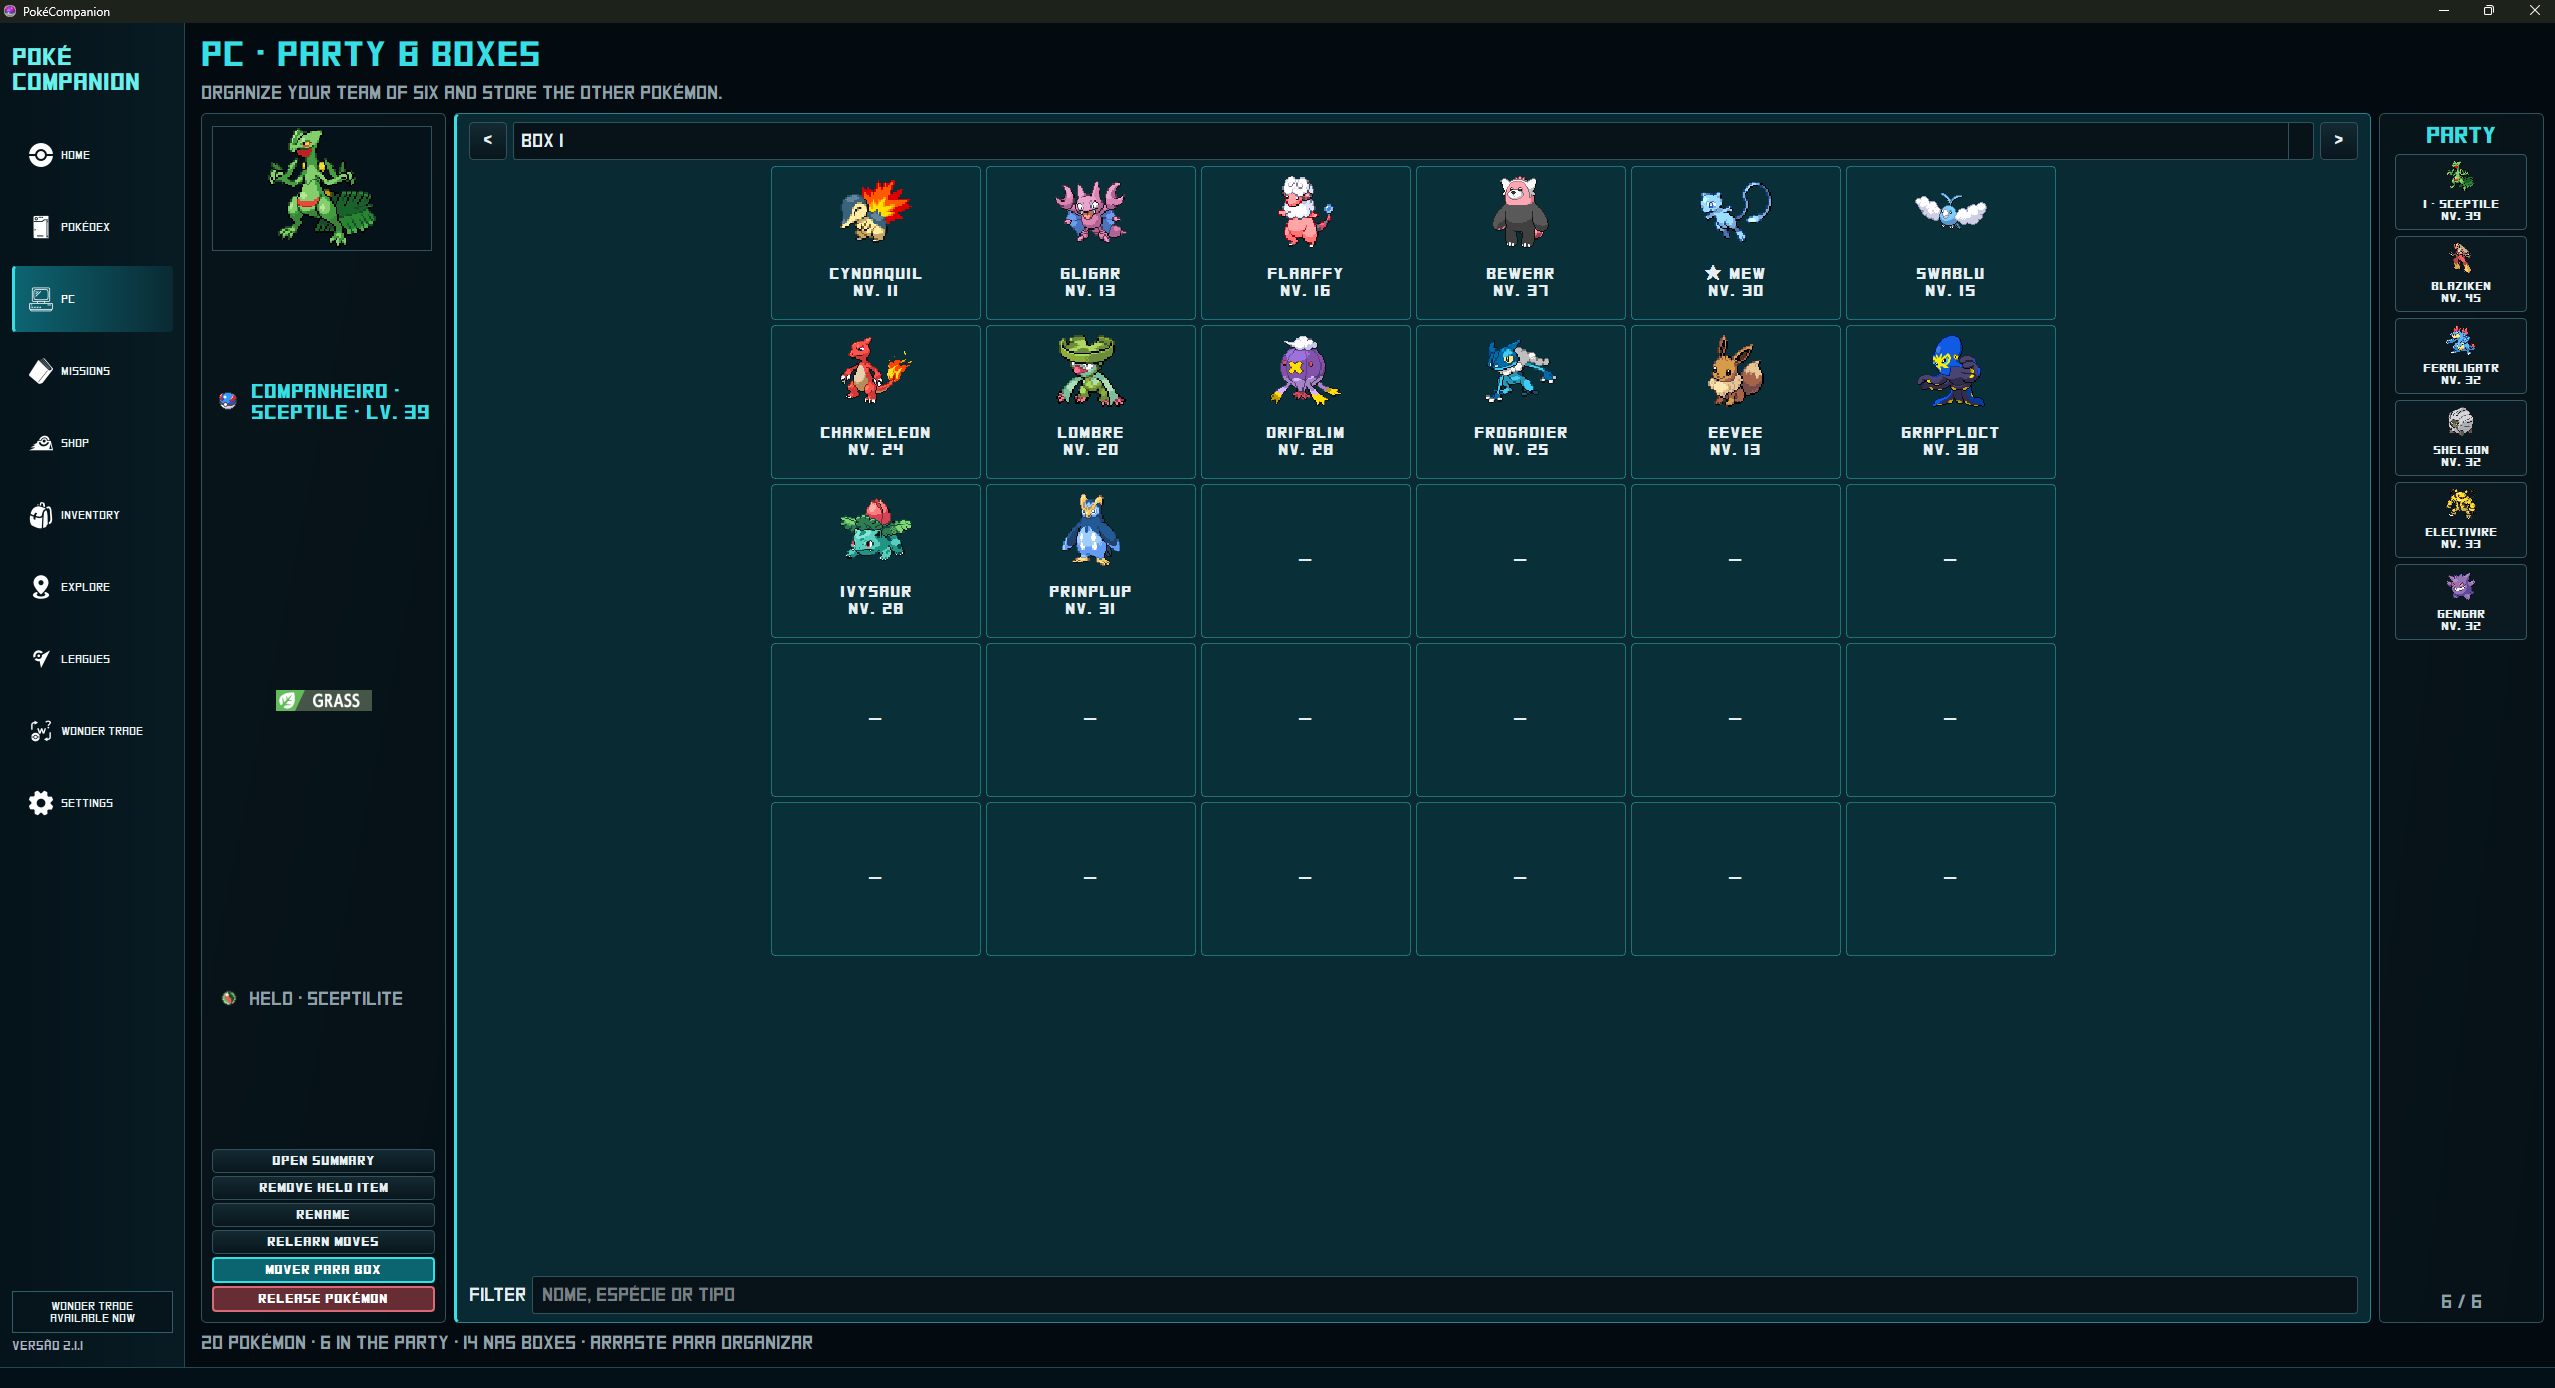Open the Pokédex menu label
Screen dimensions: 2555x1388
(85, 227)
